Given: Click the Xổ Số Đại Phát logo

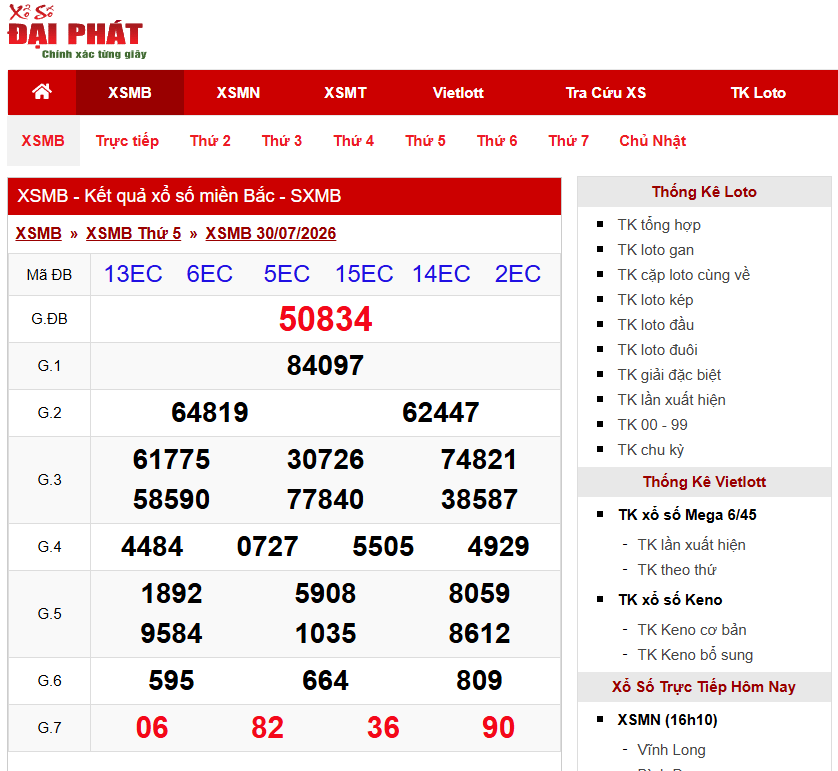Looking at the screenshot, I should pyautogui.click(x=76, y=32).
